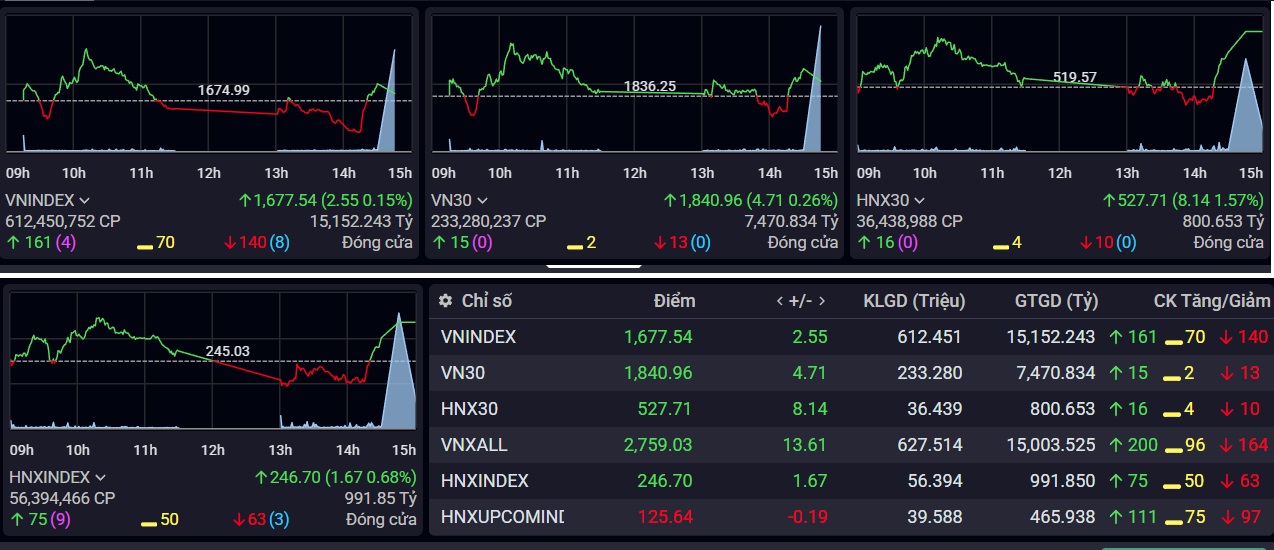1274x550 pixels.
Task: Click the right arrow beside +/- column
Action: [x=822, y=301]
